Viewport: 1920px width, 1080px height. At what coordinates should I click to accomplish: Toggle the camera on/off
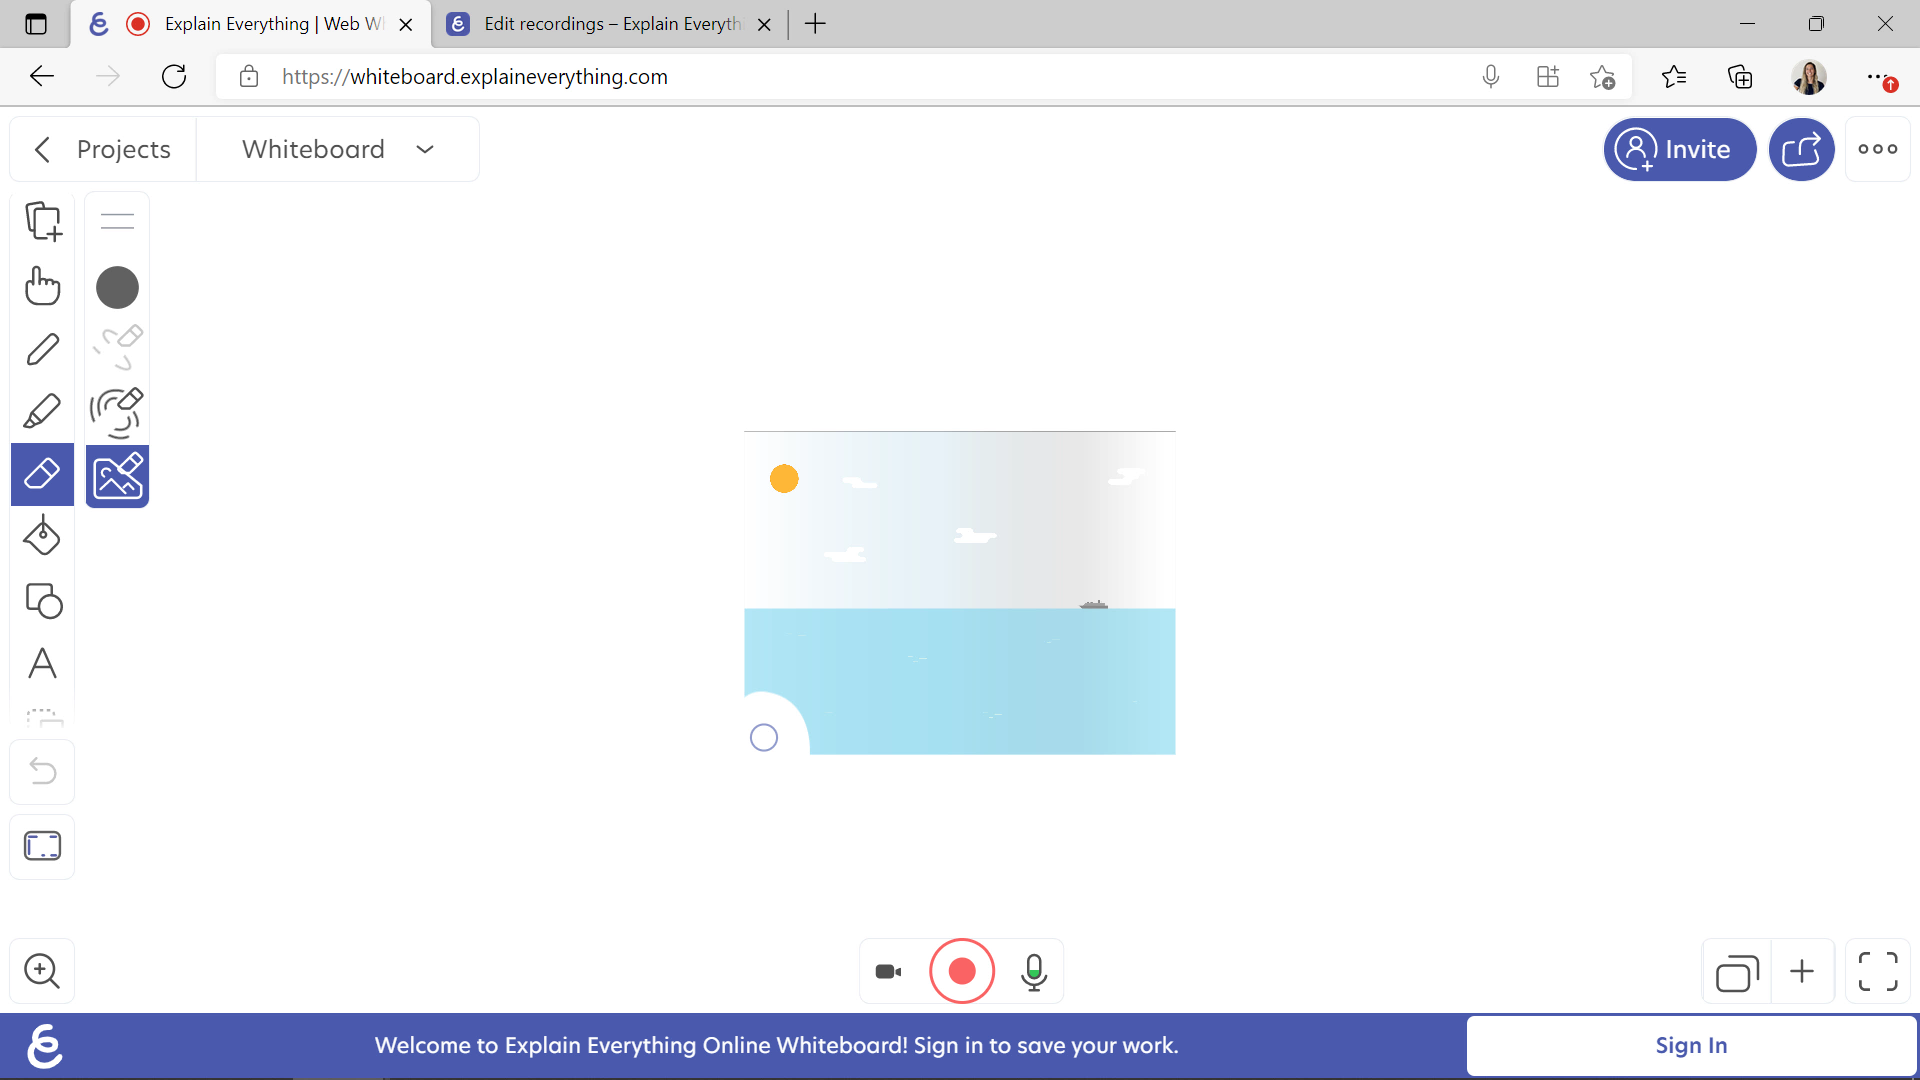(889, 969)
